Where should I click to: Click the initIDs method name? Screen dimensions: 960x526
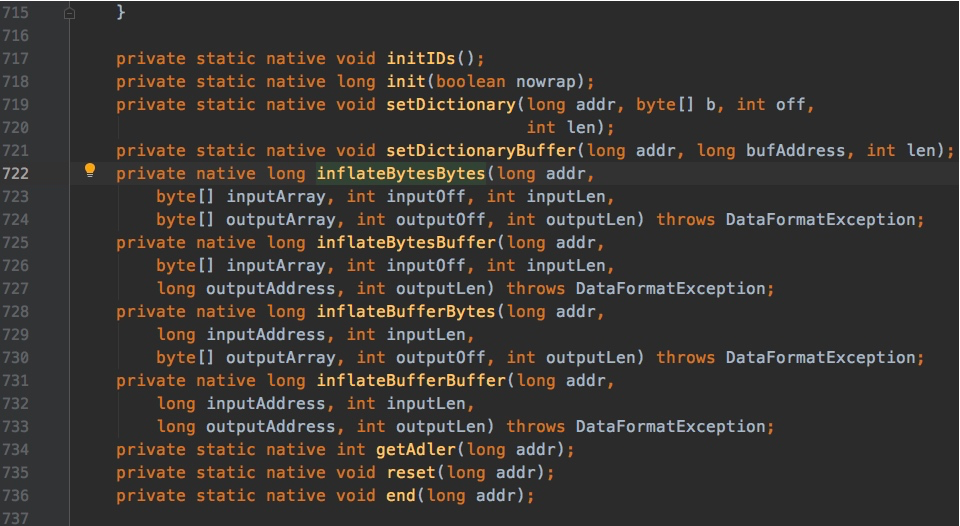[420, 58]
